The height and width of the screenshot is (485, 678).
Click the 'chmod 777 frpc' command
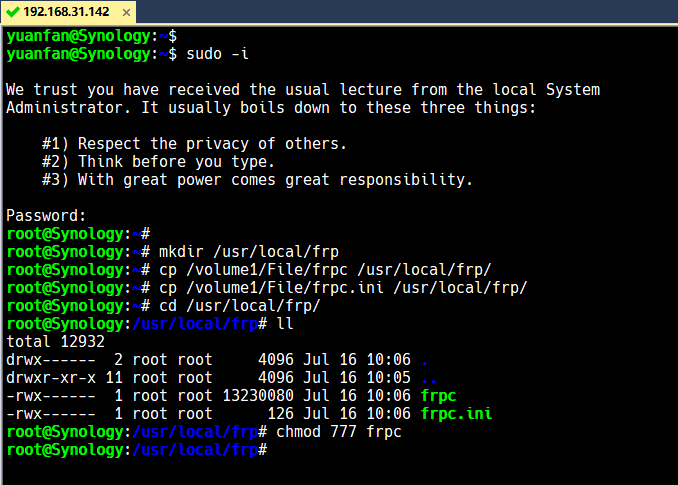(x=335, y=431)
